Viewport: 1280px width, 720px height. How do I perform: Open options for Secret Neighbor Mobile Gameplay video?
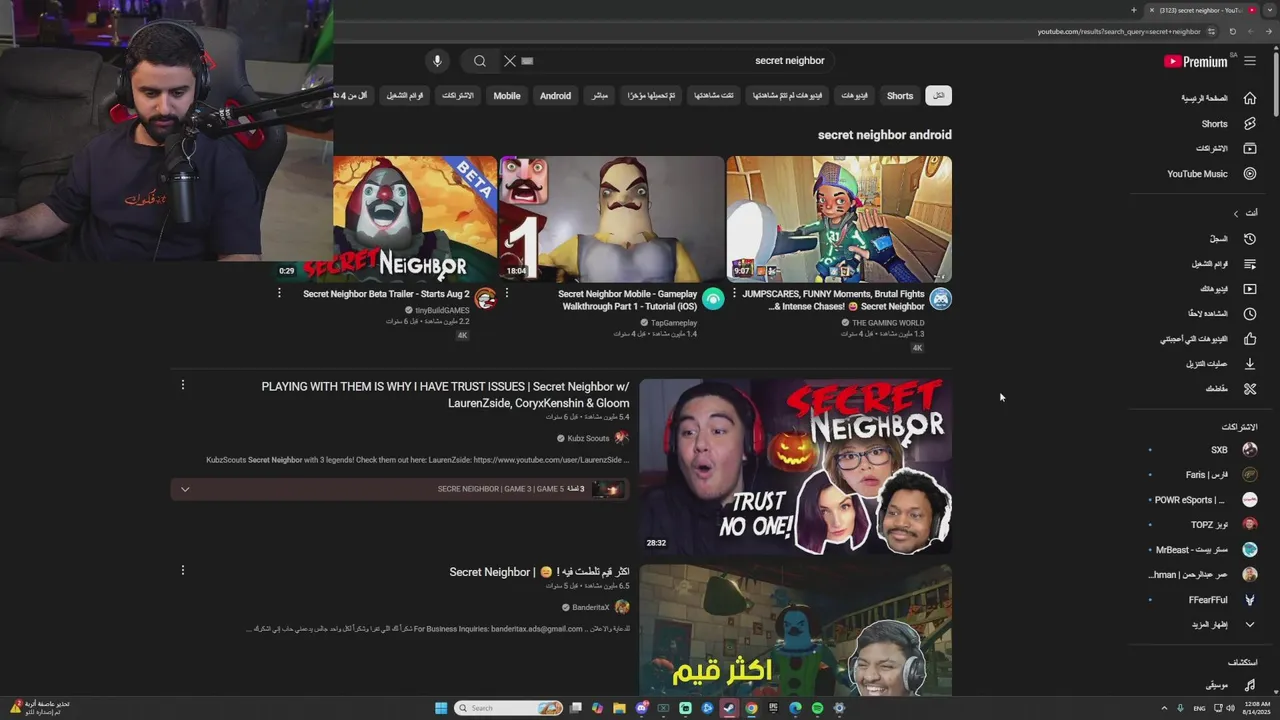507,293
